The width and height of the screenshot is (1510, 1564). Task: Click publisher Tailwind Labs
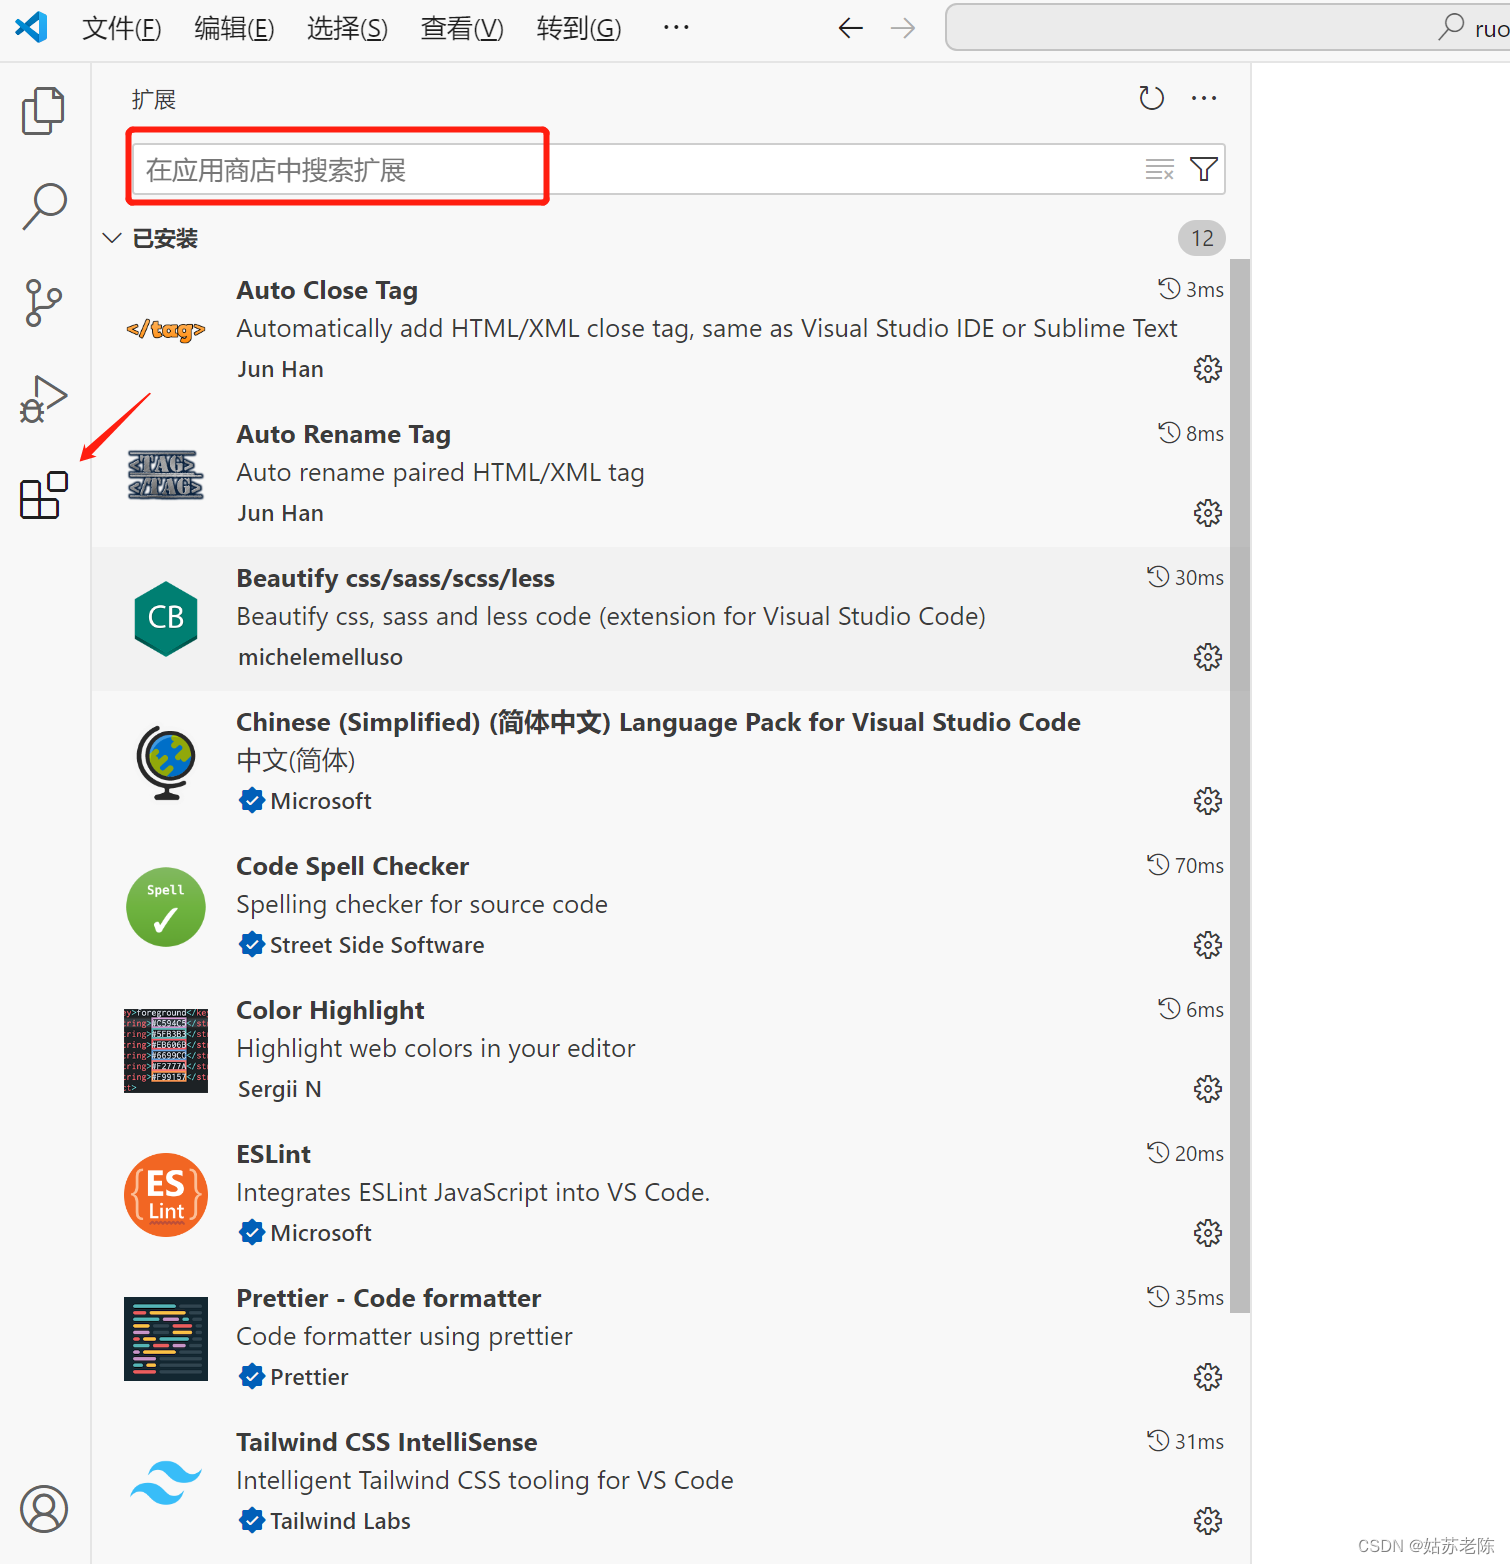pyautogui.click(x=340, y=1521)
